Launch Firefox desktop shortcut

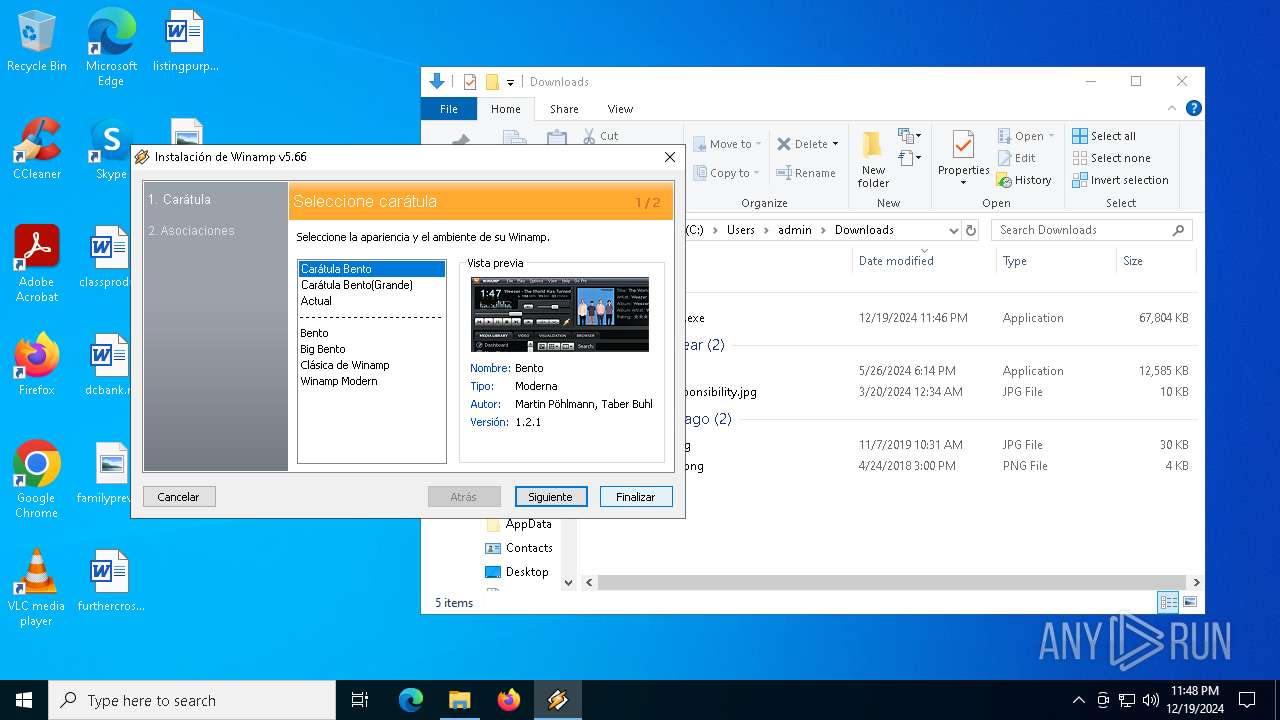pyautogui.click(x=36, y=364)
